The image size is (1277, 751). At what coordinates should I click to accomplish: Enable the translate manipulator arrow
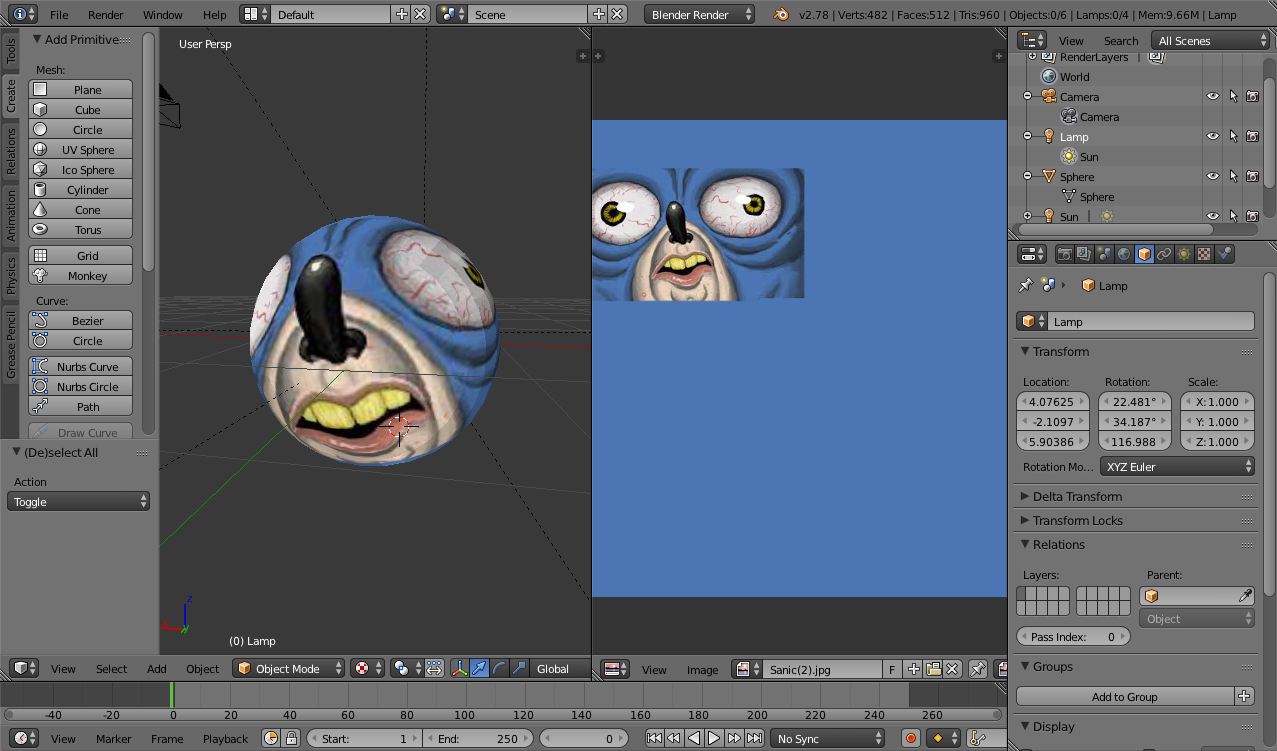pyautogui.click(x=480, y=669)
